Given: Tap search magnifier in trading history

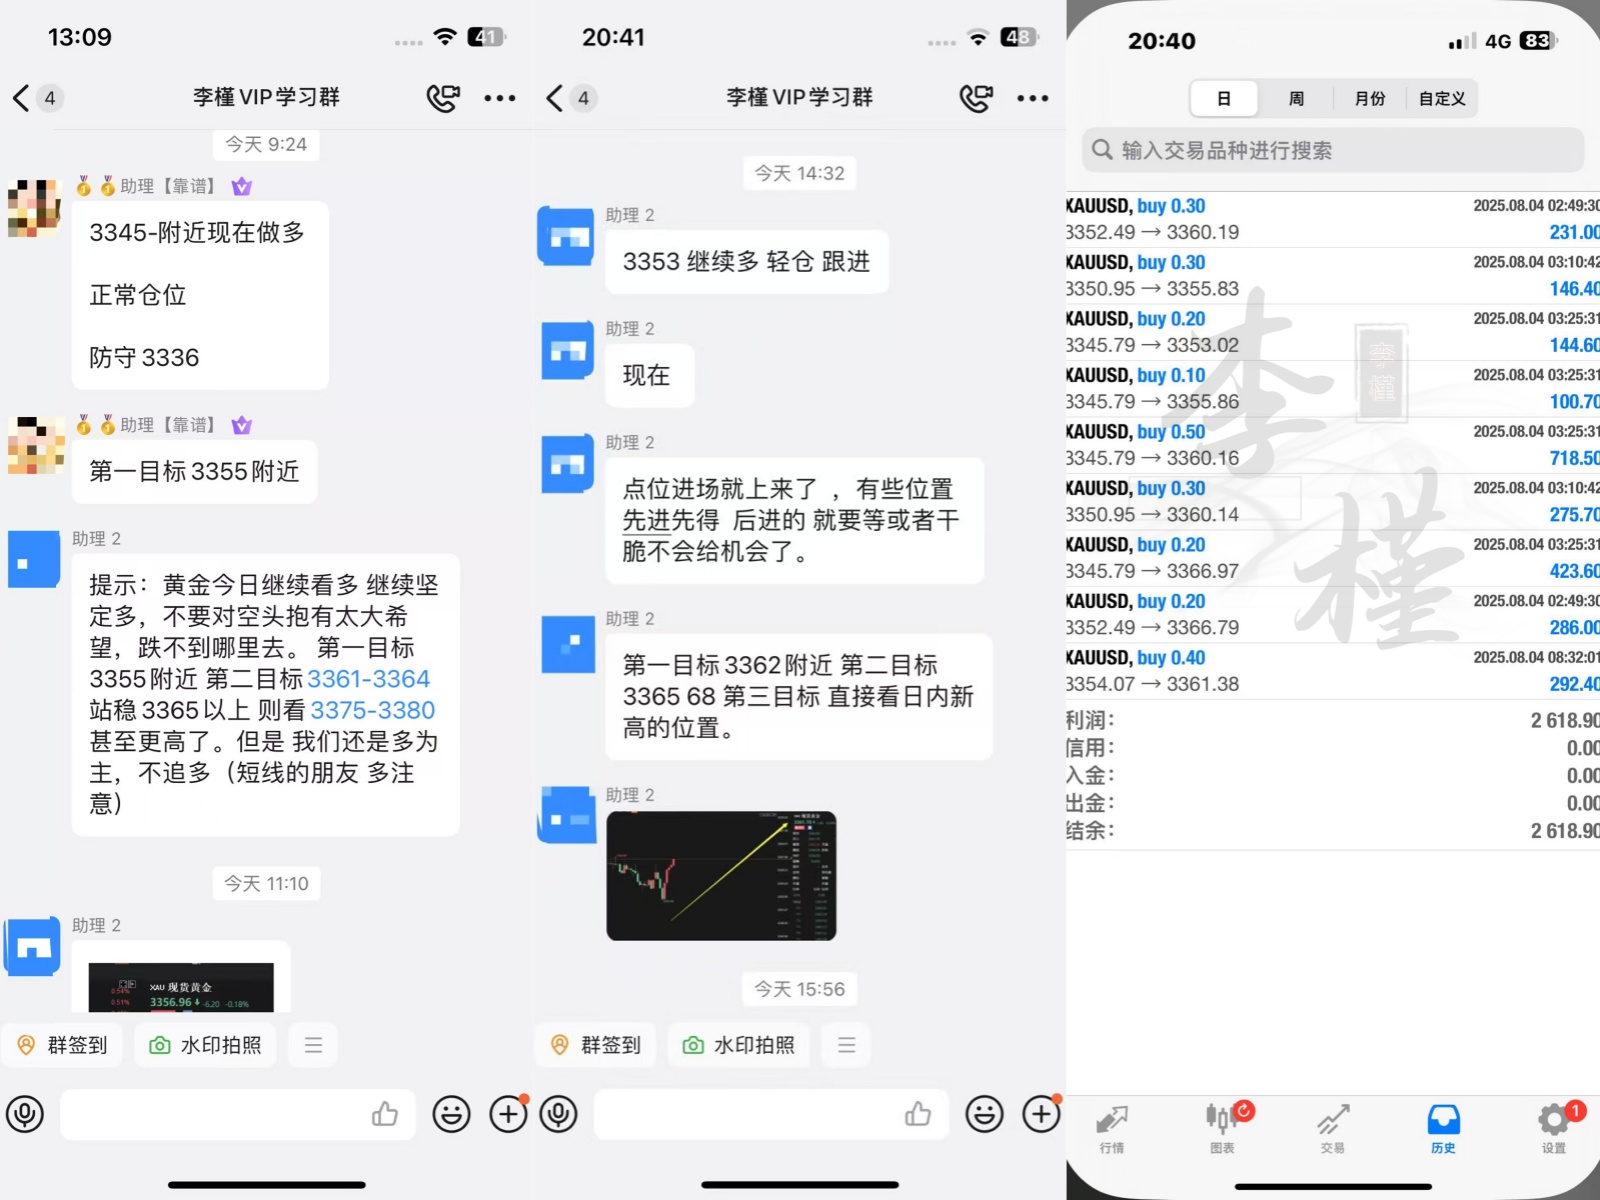Looking at the screenshot, I should [x=1102, y=150].
